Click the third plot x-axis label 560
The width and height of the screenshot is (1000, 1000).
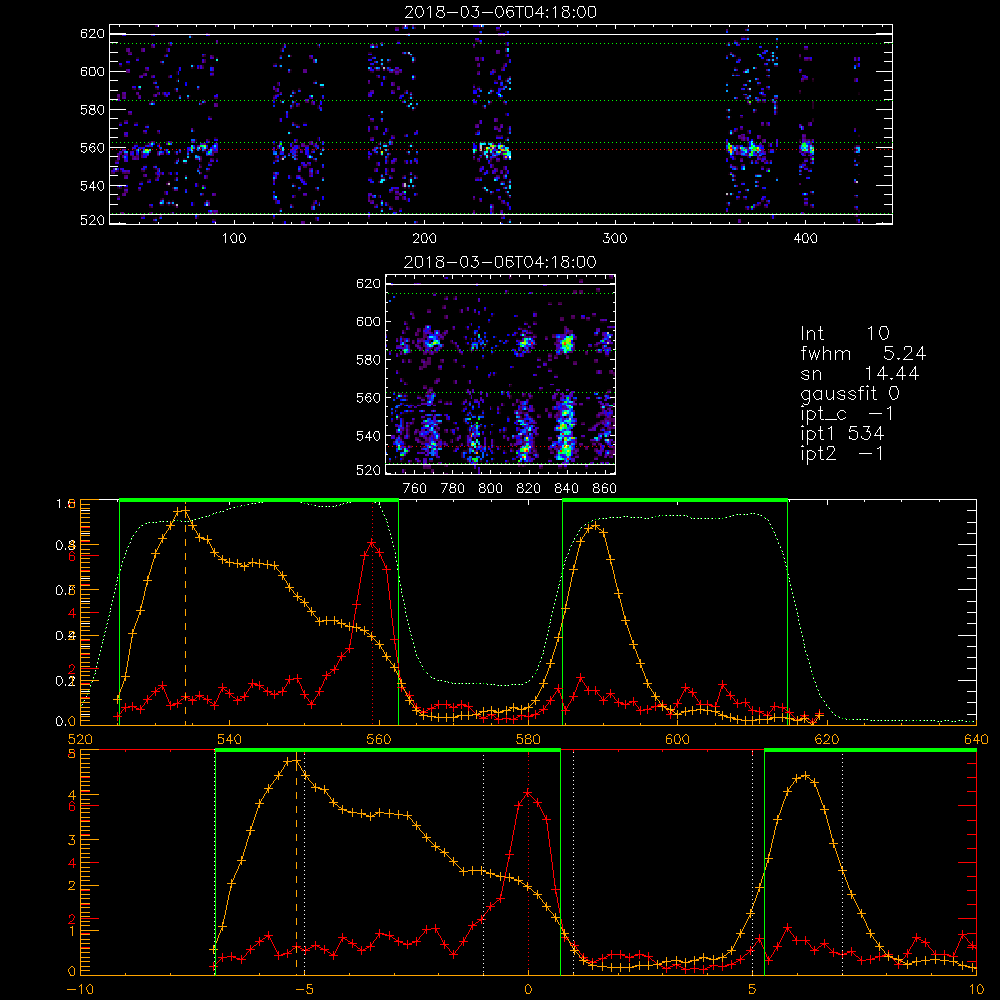click(x=379, y=739)
